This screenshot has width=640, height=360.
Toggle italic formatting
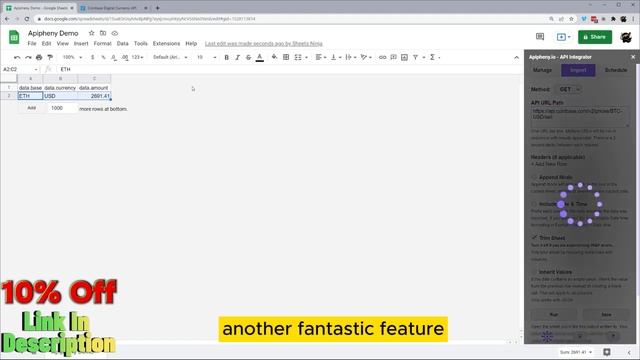[x=237, y=58]
